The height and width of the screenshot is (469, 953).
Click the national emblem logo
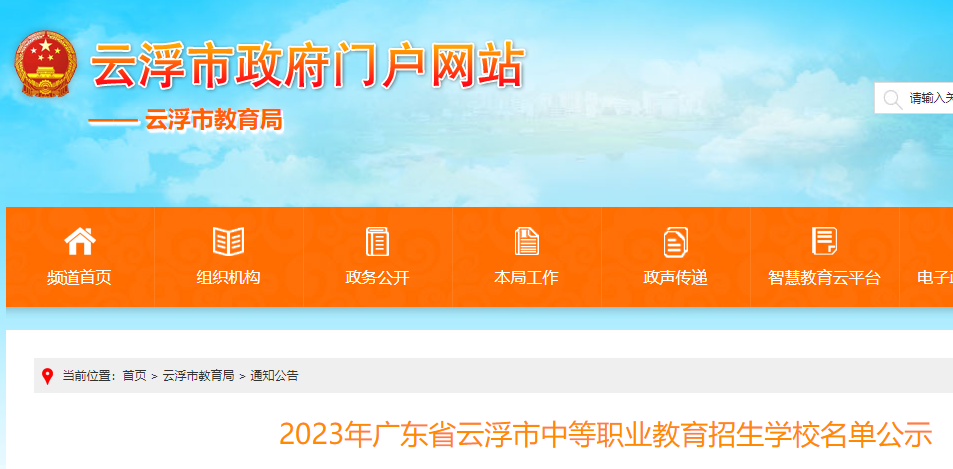click(46, 64)
